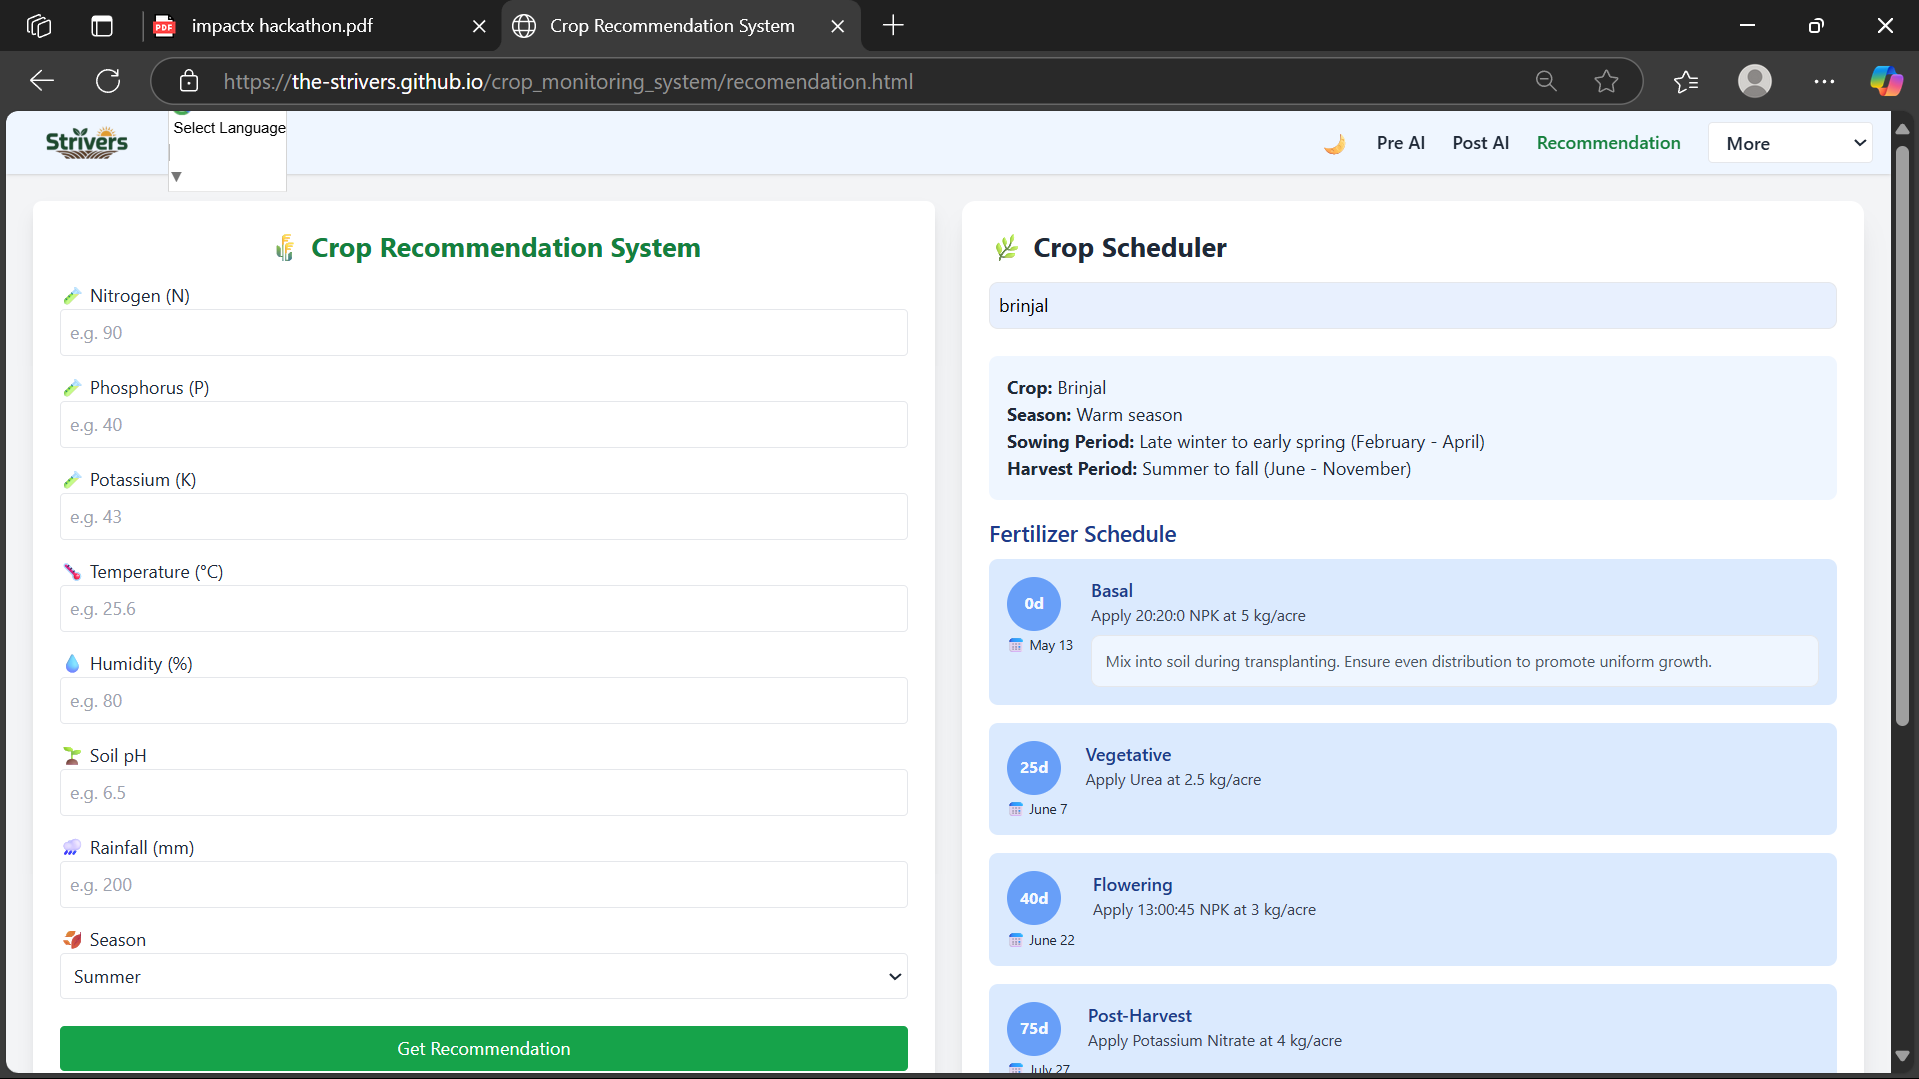Click the Strivers logo
This screenshot has width=1919, height=1079.
(86, 142)
